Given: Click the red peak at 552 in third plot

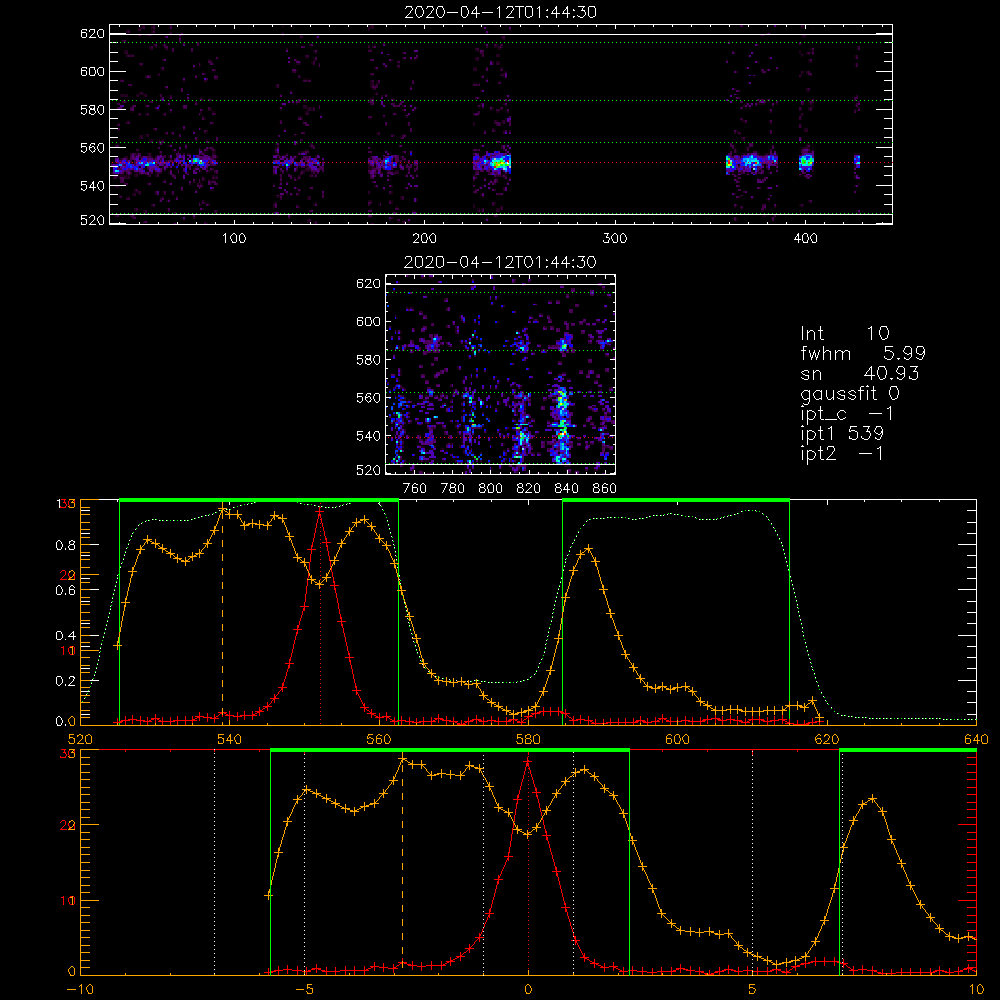Looking at the screenshot, I should [319, 511].
